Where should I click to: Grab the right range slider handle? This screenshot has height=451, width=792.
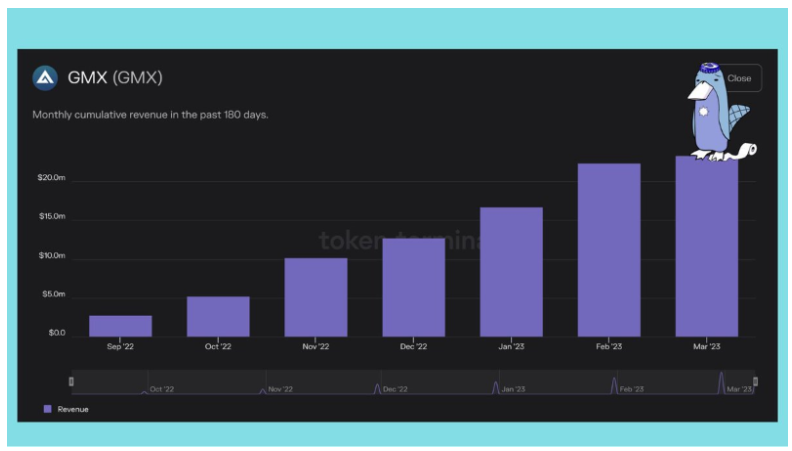tap(756, 381)
